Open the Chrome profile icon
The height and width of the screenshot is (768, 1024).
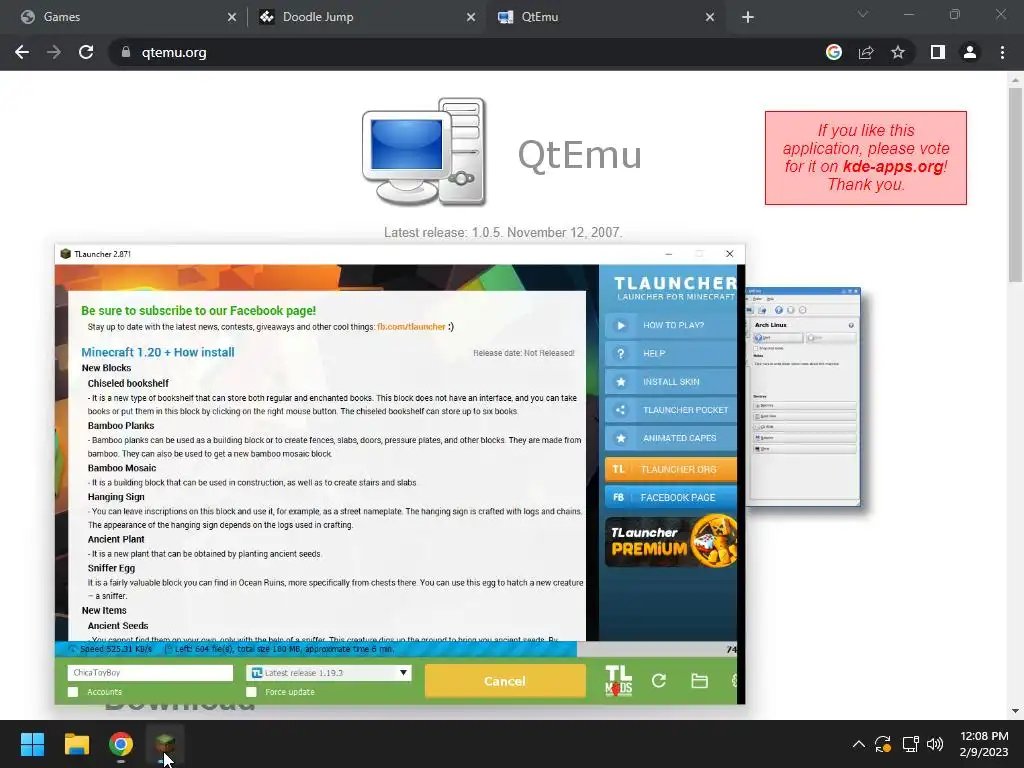point(970,52)
